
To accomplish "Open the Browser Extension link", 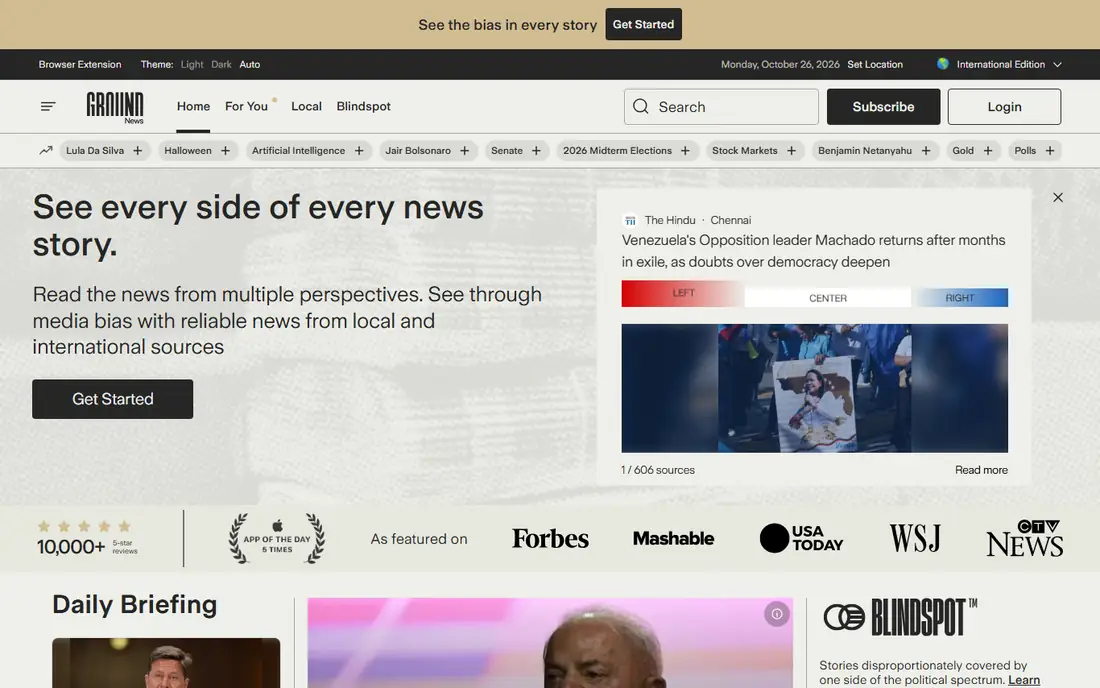I will coord(80,65).
